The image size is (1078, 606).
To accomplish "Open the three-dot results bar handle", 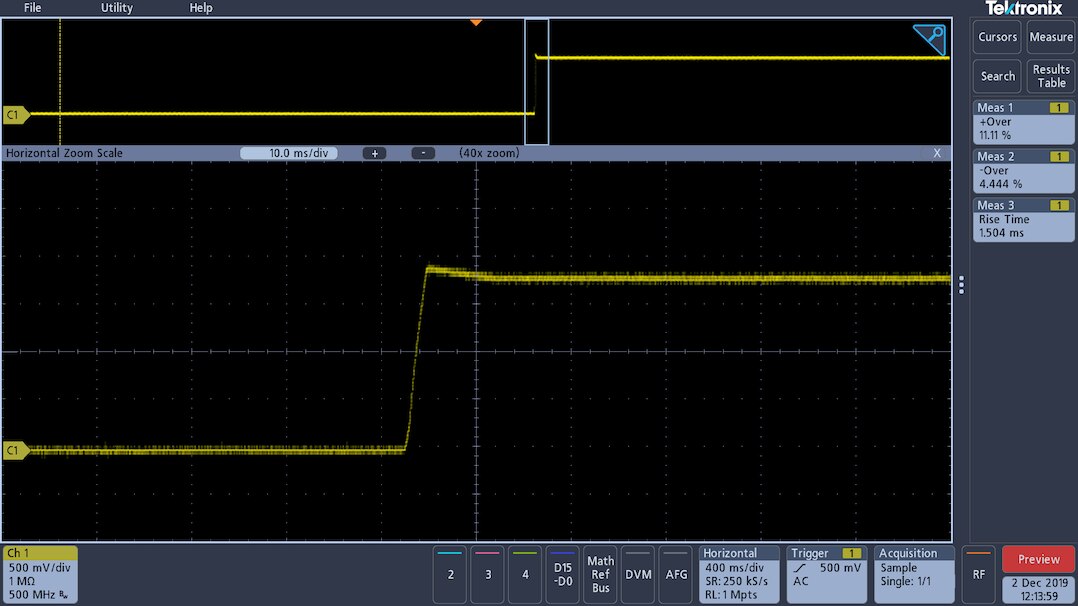I will (x=961, y=285).
